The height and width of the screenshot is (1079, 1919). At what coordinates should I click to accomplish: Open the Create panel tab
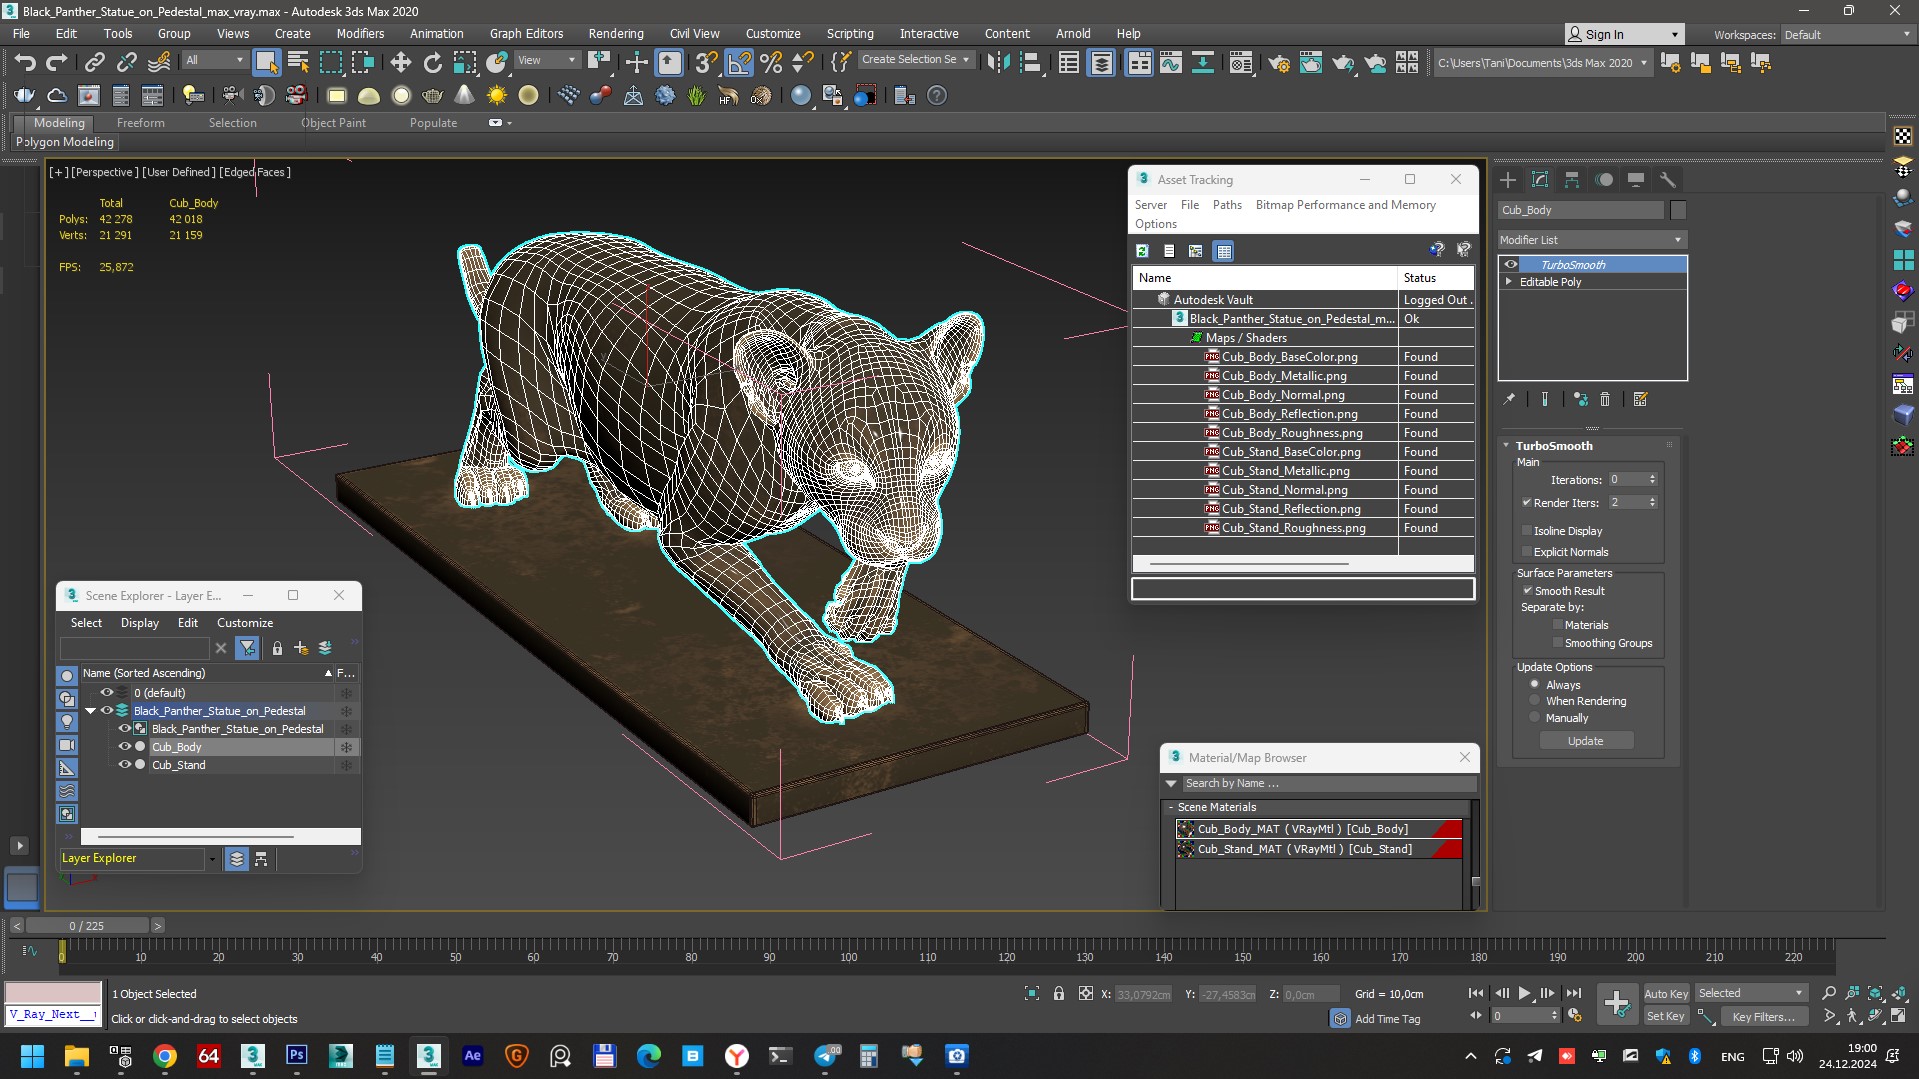pyautogui.click(x=1508, y=180)
